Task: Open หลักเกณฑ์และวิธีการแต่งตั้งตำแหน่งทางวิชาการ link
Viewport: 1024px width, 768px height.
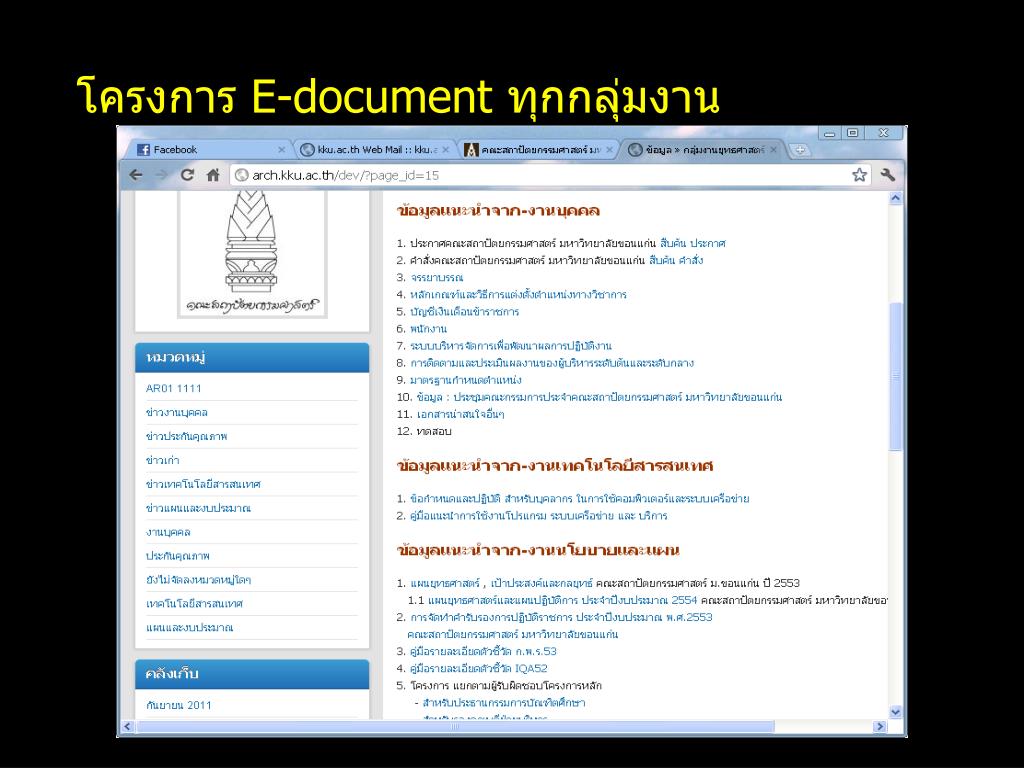Action: click(518, 295)
